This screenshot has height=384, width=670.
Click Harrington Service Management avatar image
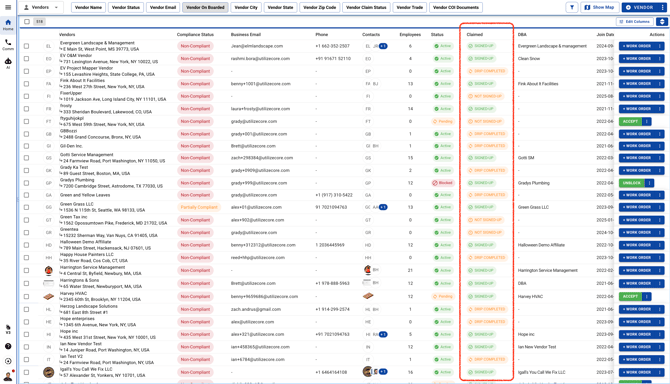tap(49, 270)
